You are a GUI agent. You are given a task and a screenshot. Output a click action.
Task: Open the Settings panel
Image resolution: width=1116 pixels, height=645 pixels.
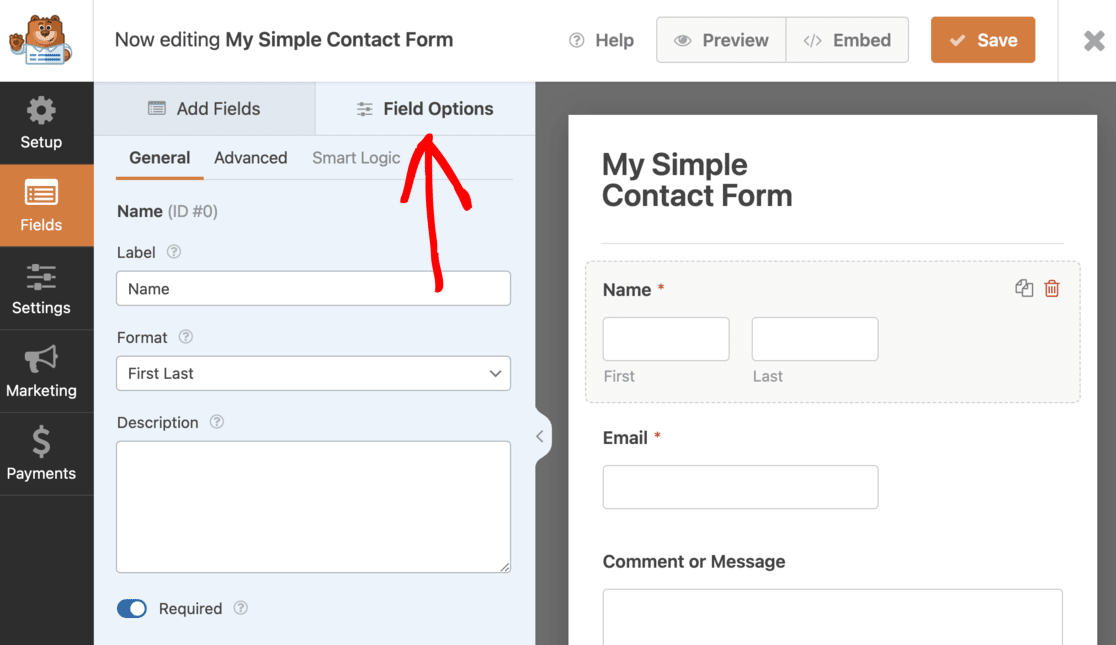click(x=42, y=289)
